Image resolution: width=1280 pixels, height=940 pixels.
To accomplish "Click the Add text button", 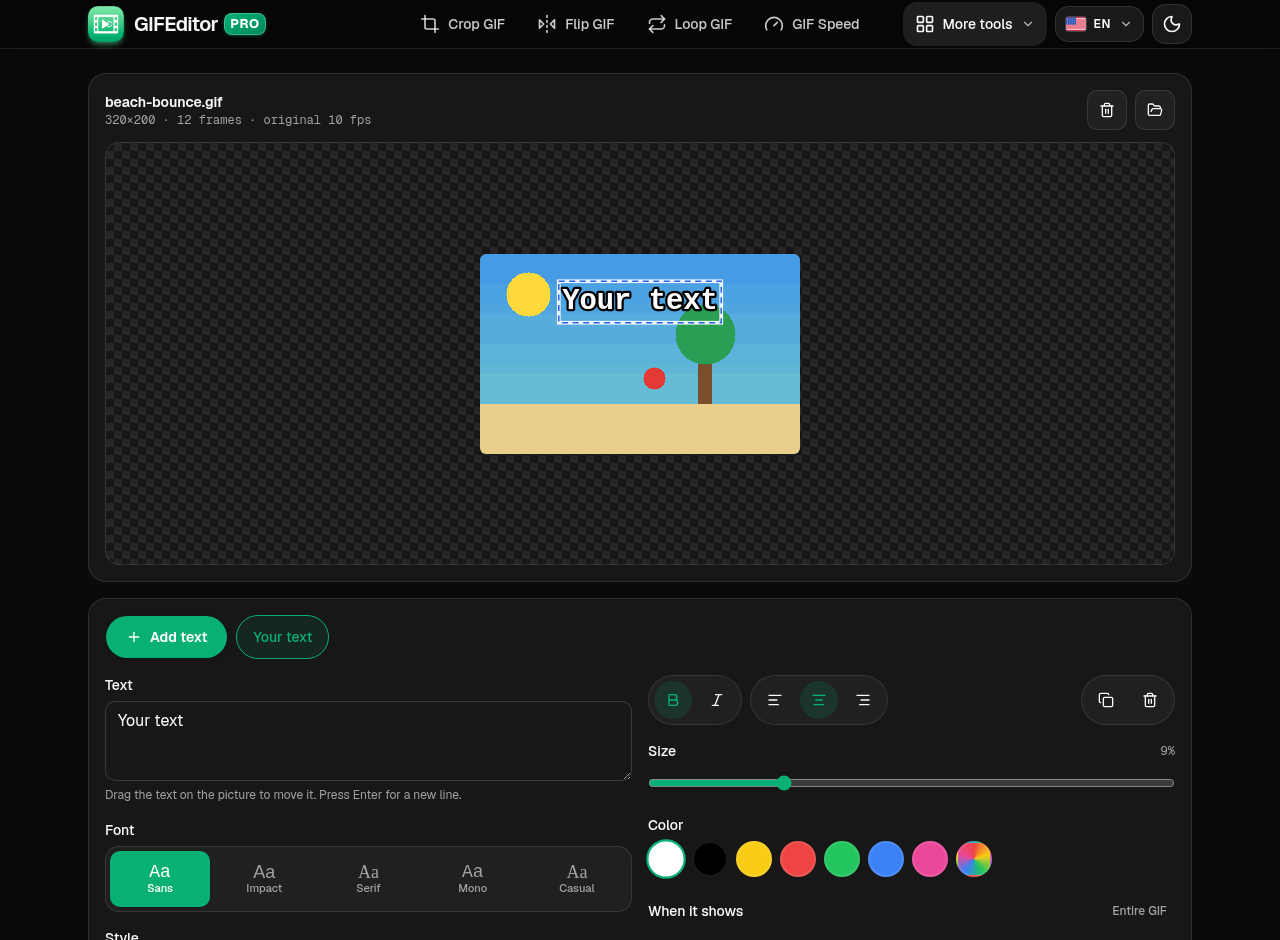I will [166, 637].
